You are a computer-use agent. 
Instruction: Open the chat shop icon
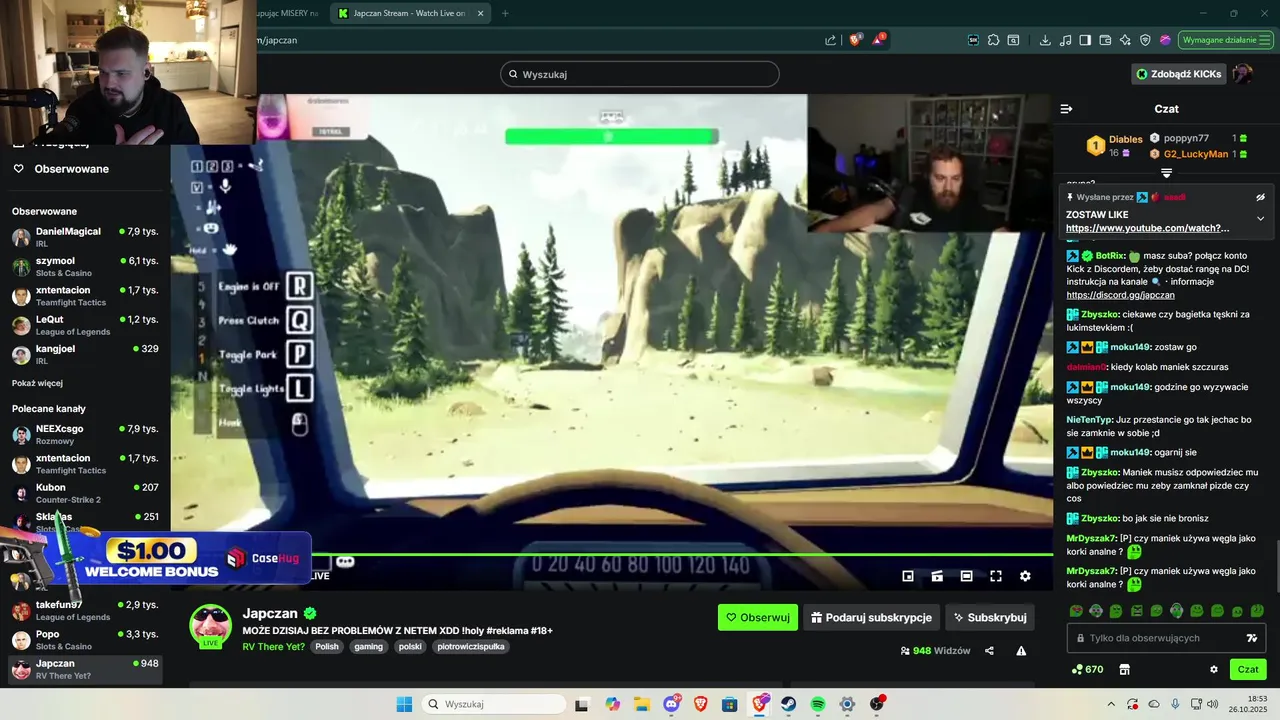(1124, 670)
